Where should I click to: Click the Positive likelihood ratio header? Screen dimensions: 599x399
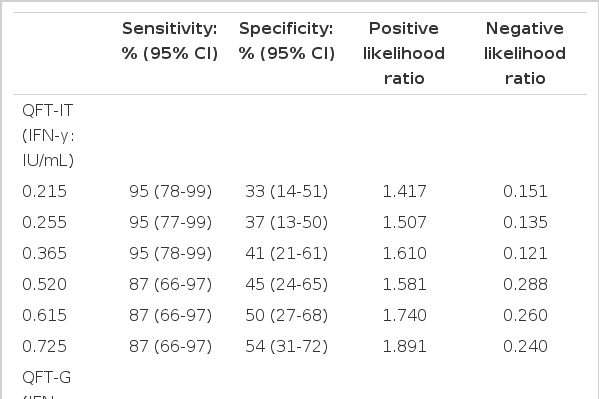point(404,53)
